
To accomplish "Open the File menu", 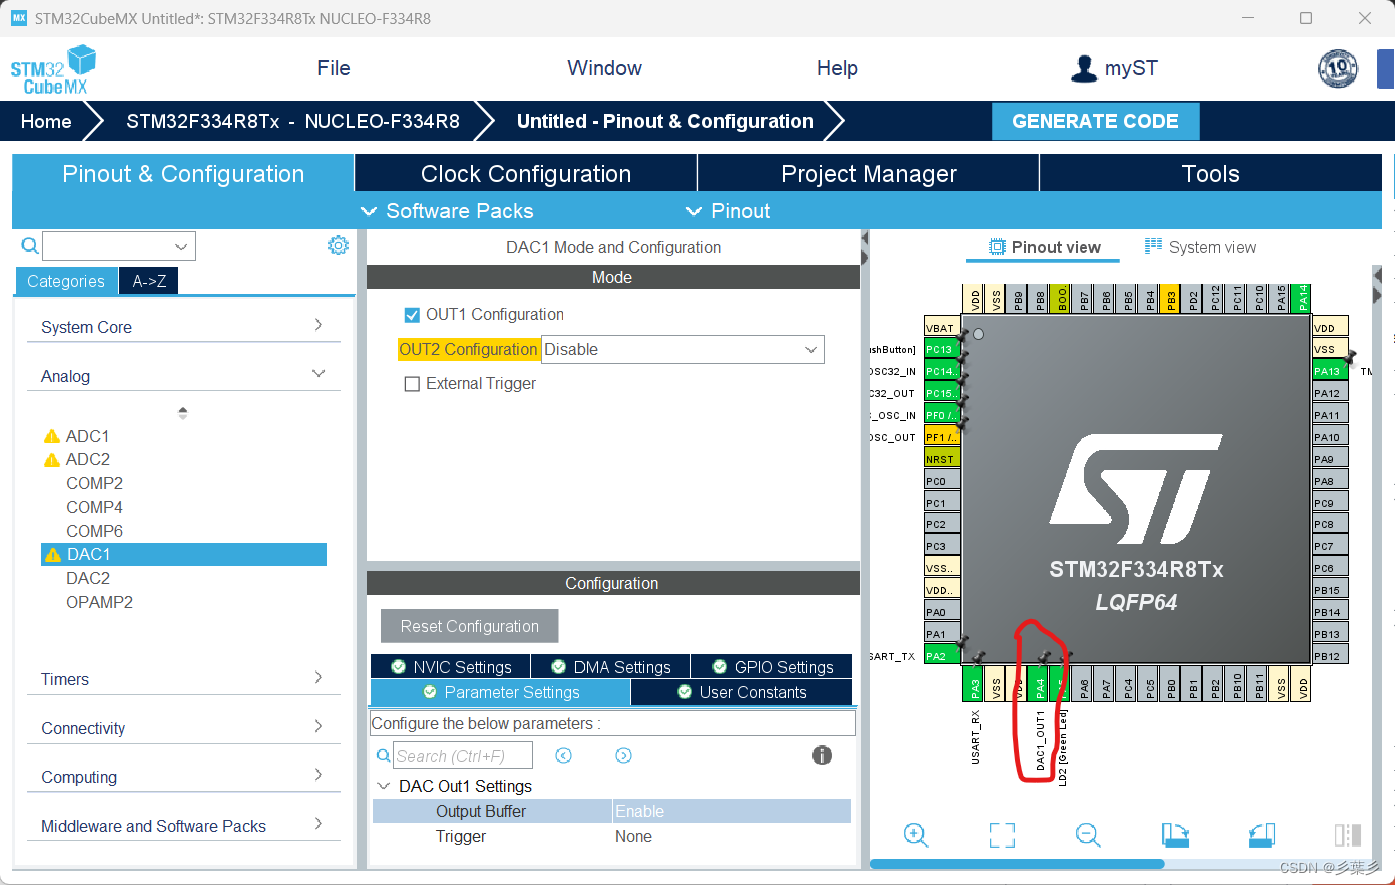I will [x=334, y=68].
